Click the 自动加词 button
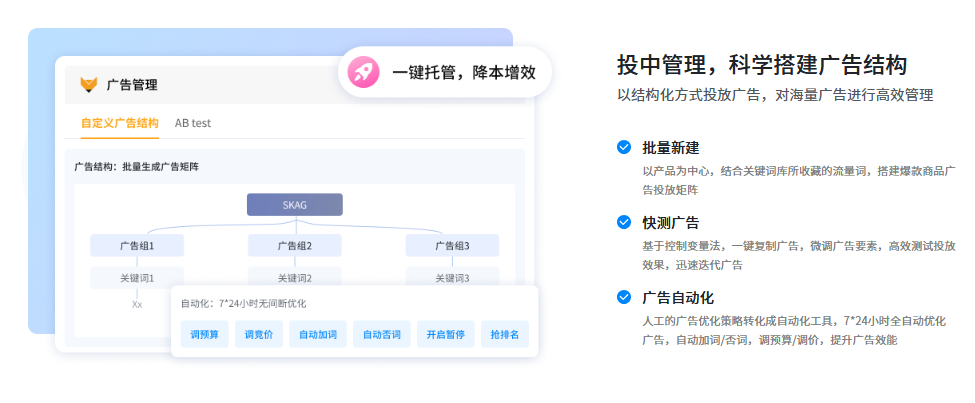The width and height of the screenshot is (975, 403). pos(319,335)
